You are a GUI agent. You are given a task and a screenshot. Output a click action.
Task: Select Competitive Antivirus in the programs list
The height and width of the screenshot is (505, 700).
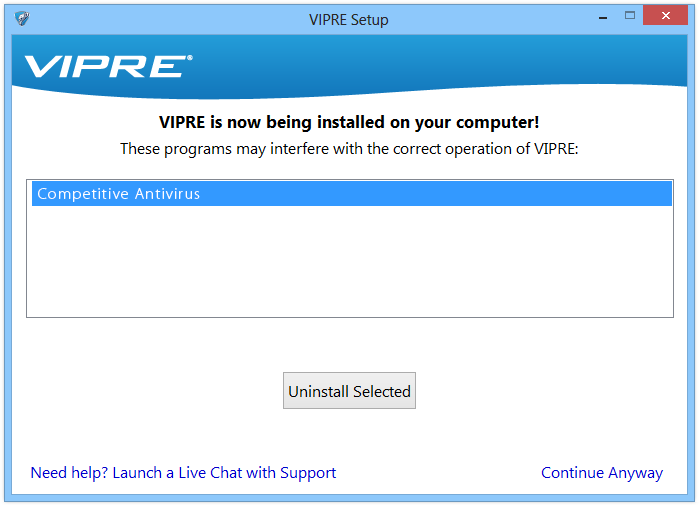(119, 194)
